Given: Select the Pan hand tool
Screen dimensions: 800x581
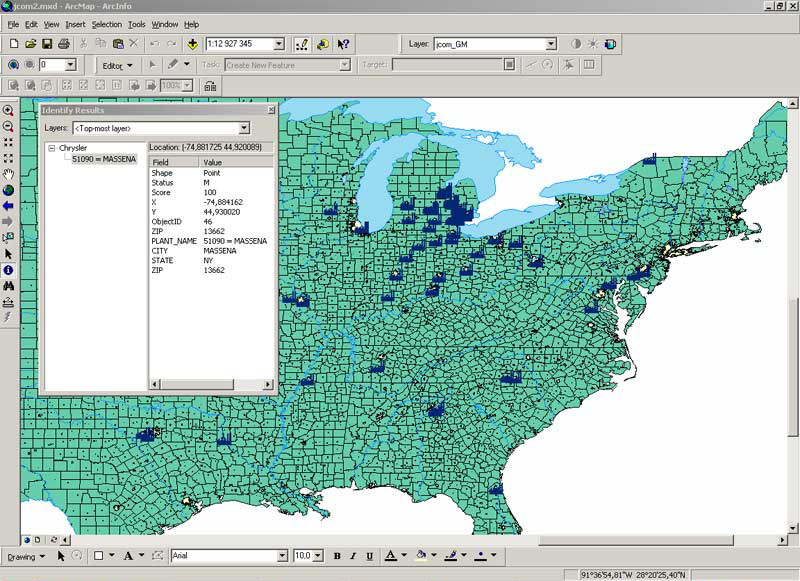Looking at the screenshot, I should pyautogui.click(x=9, y=174).
